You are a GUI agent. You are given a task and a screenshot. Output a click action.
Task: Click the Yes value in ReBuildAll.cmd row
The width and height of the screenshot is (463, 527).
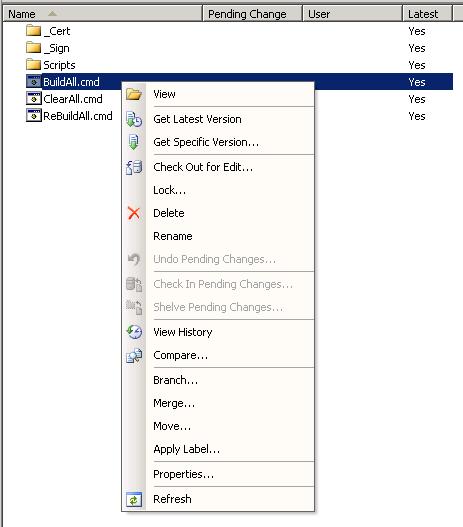tap(417, 116)
